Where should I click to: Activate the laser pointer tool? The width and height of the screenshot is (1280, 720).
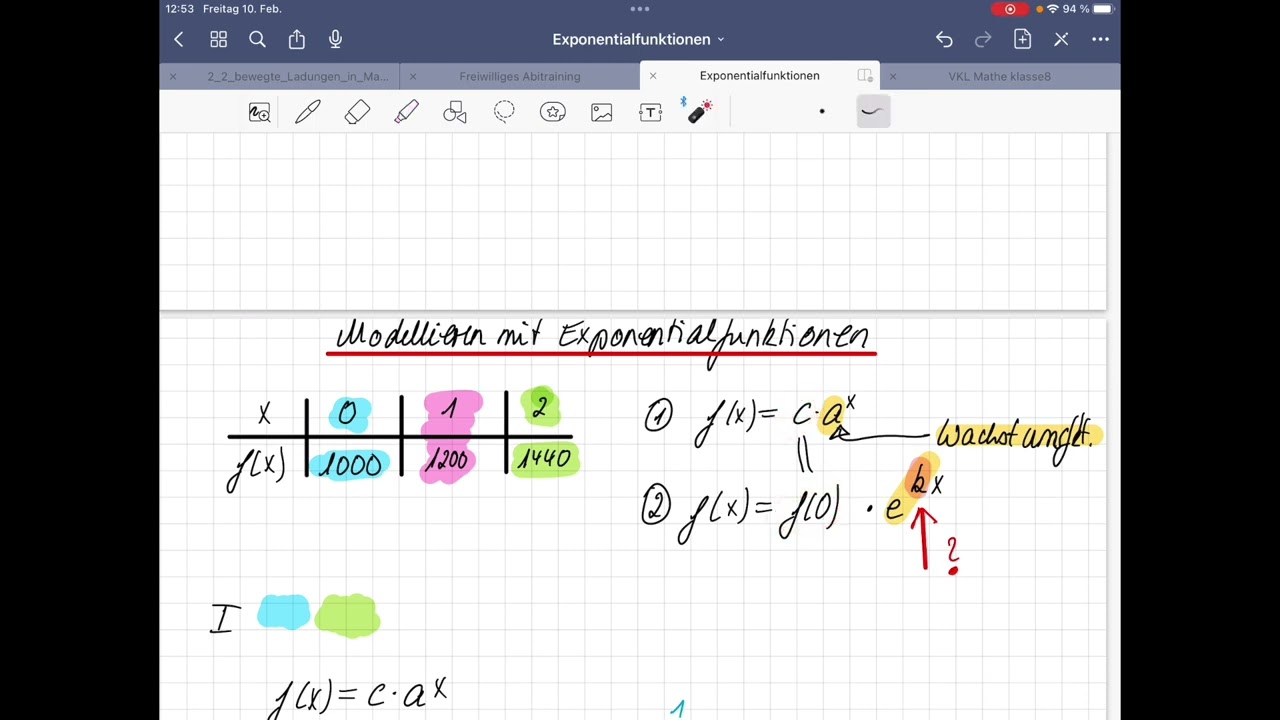(x=698, y=111)
